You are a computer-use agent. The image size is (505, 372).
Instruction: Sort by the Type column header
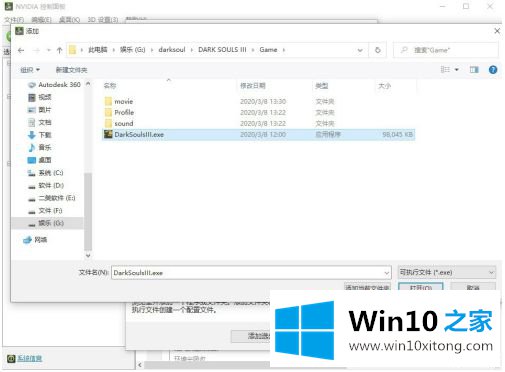pos(322,86)
